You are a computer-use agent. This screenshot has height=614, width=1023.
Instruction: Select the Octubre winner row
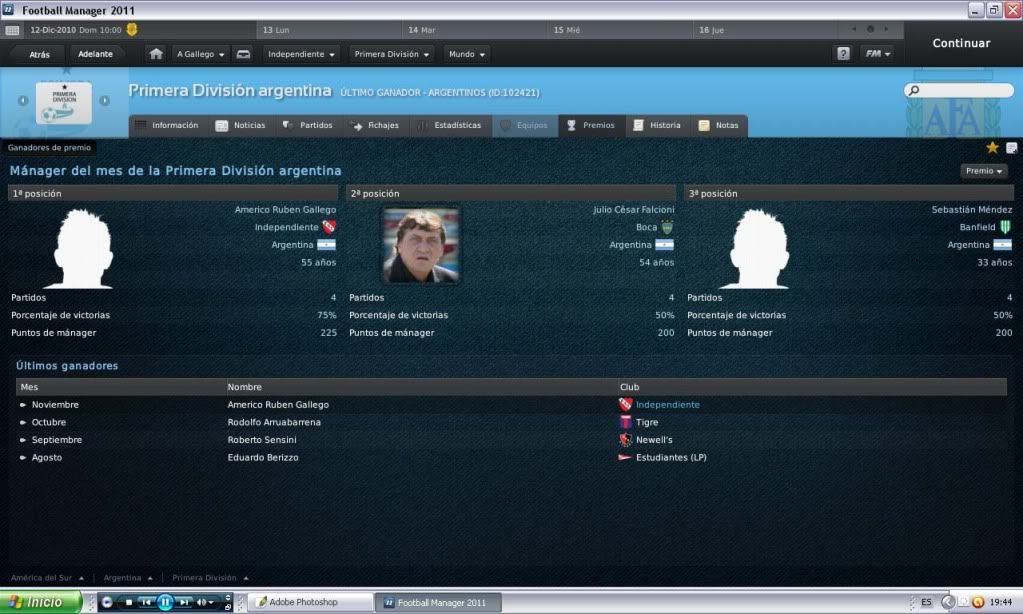(511, 422)
